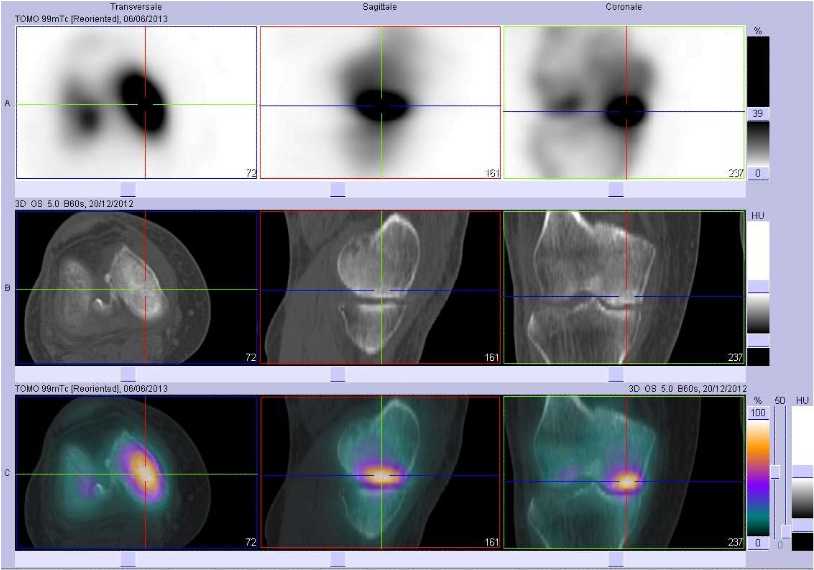Image resolution: width=814 pixels, height=570 pixels.
Task: Select the row A transversal SPECT view
Action: click(x=137, y=102)
